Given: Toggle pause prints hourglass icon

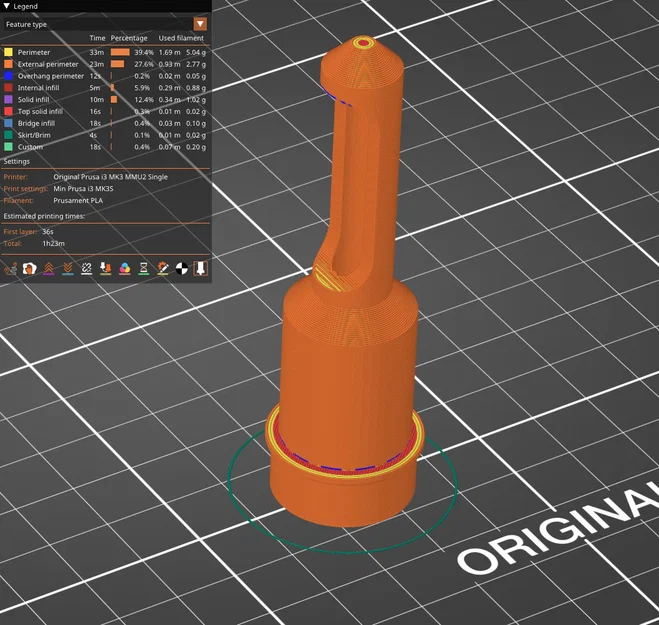Looking at the screenshot, I should coord(144,268).
